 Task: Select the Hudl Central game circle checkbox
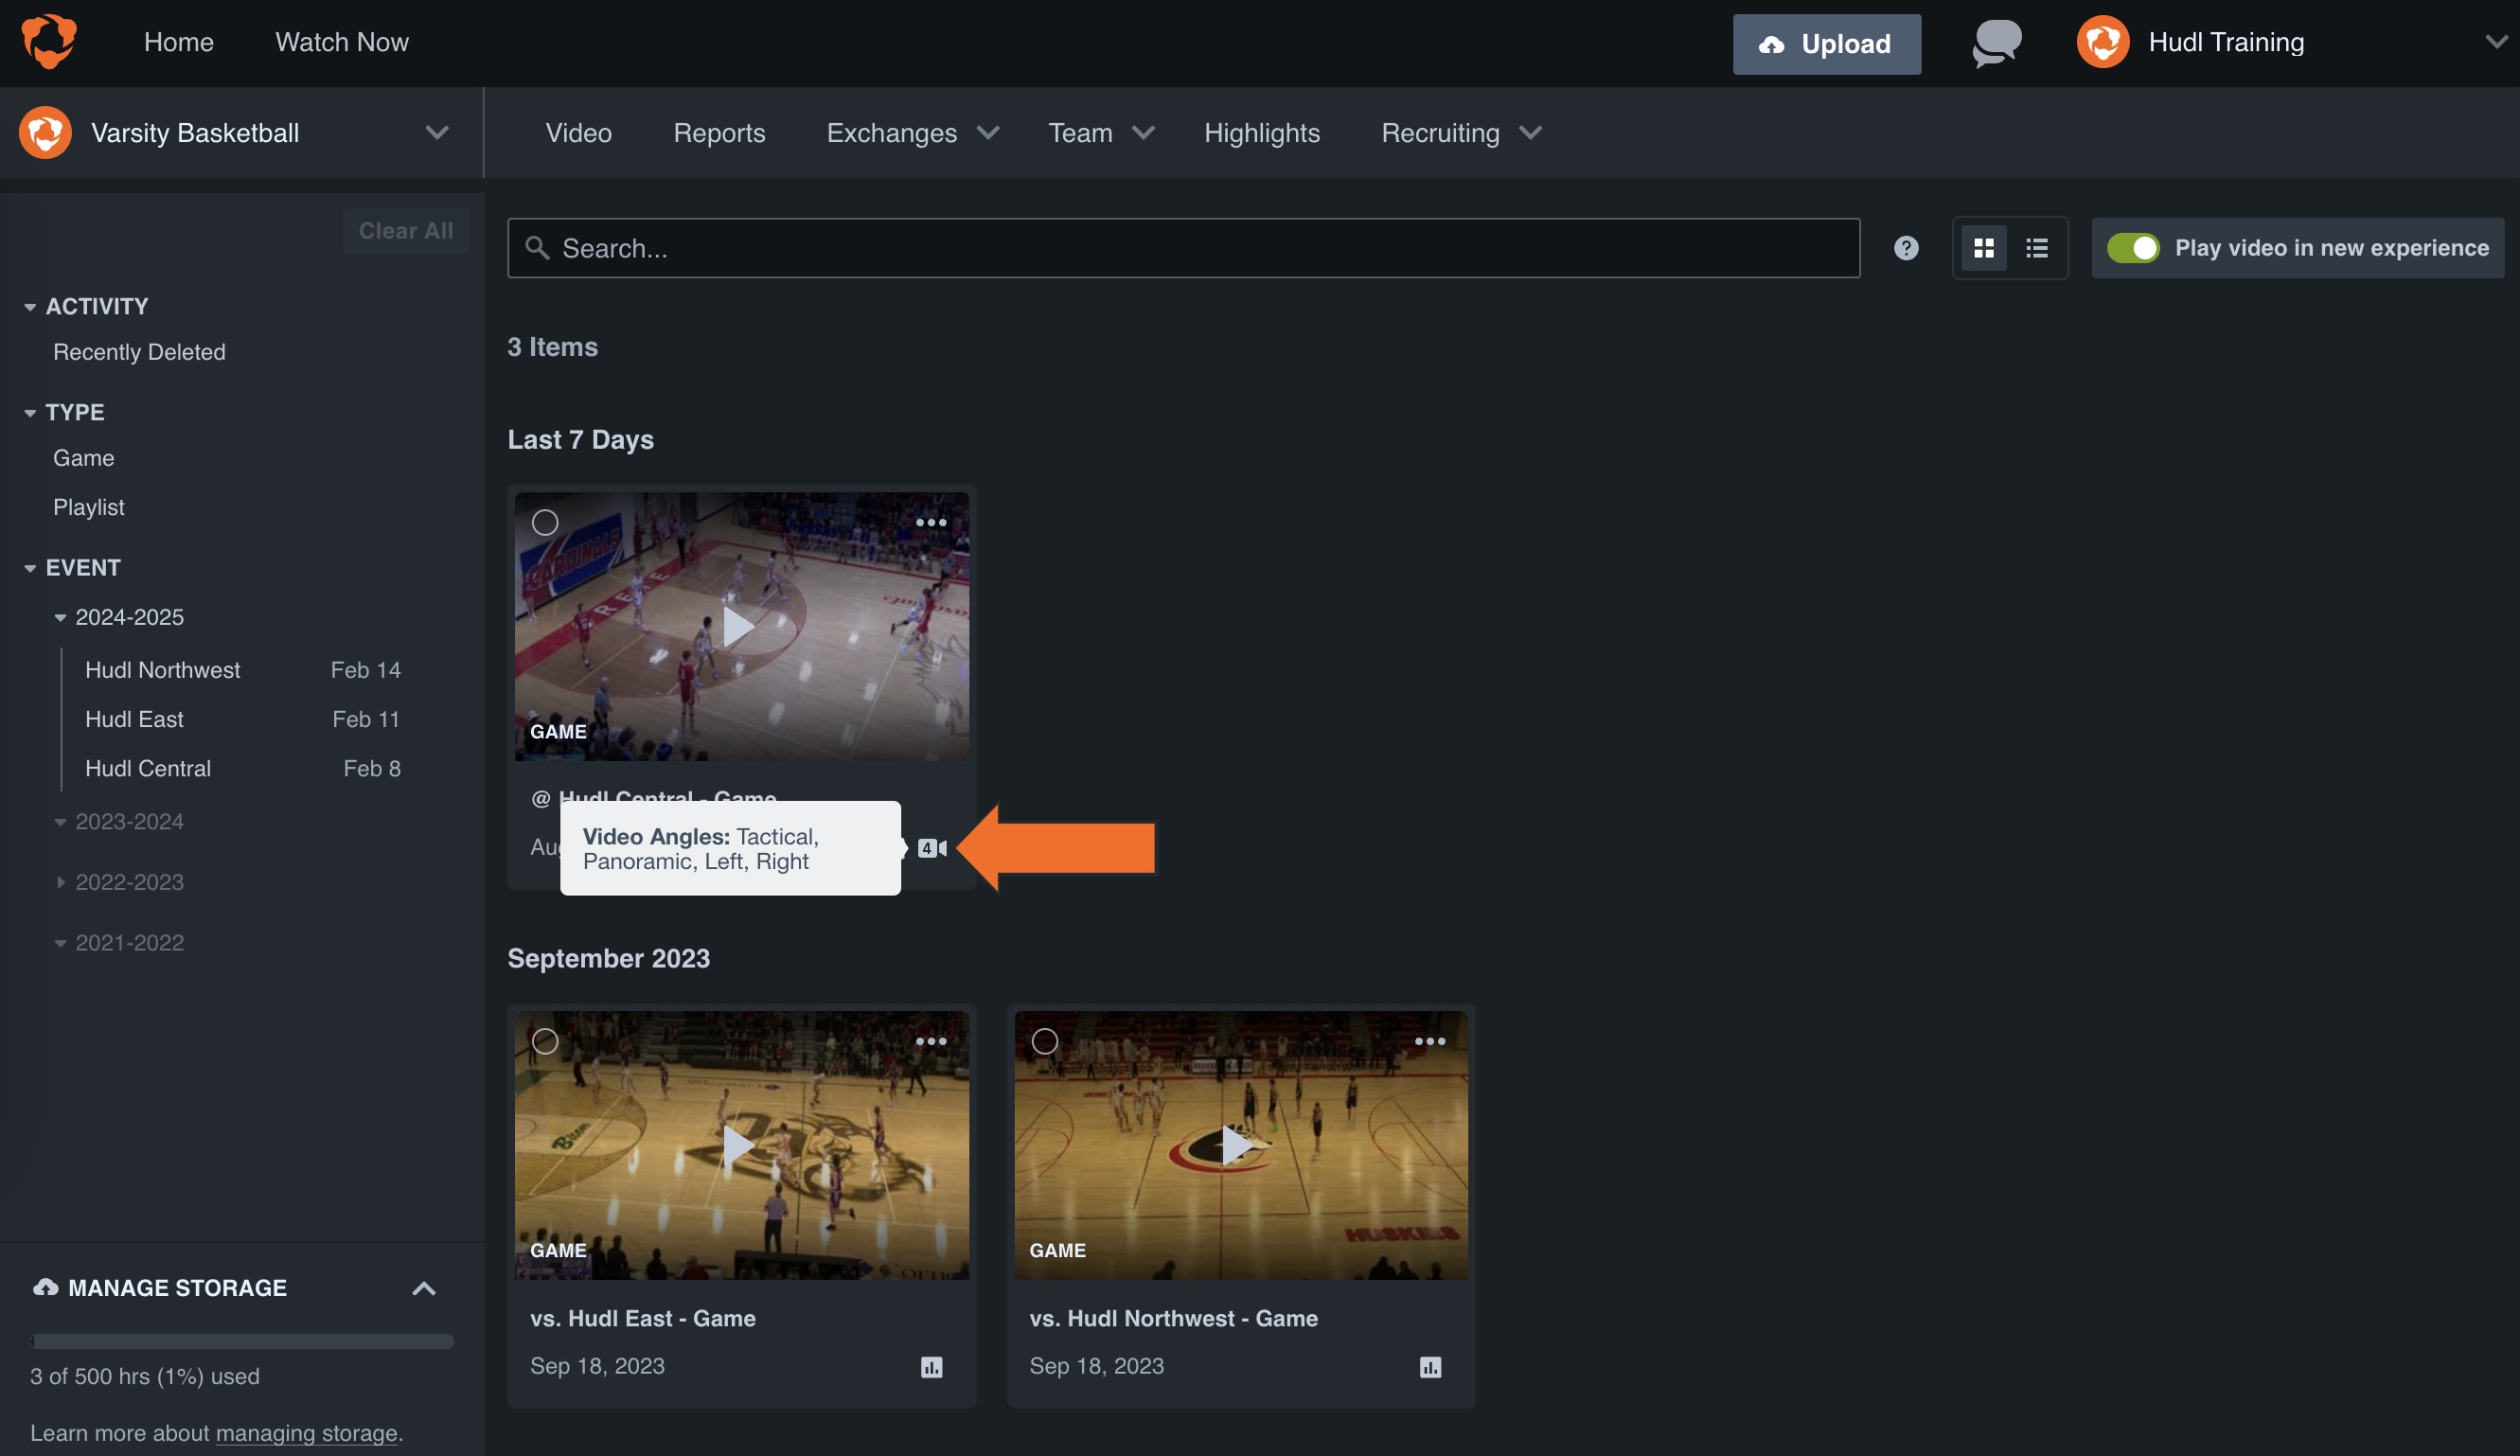[546, 522]
